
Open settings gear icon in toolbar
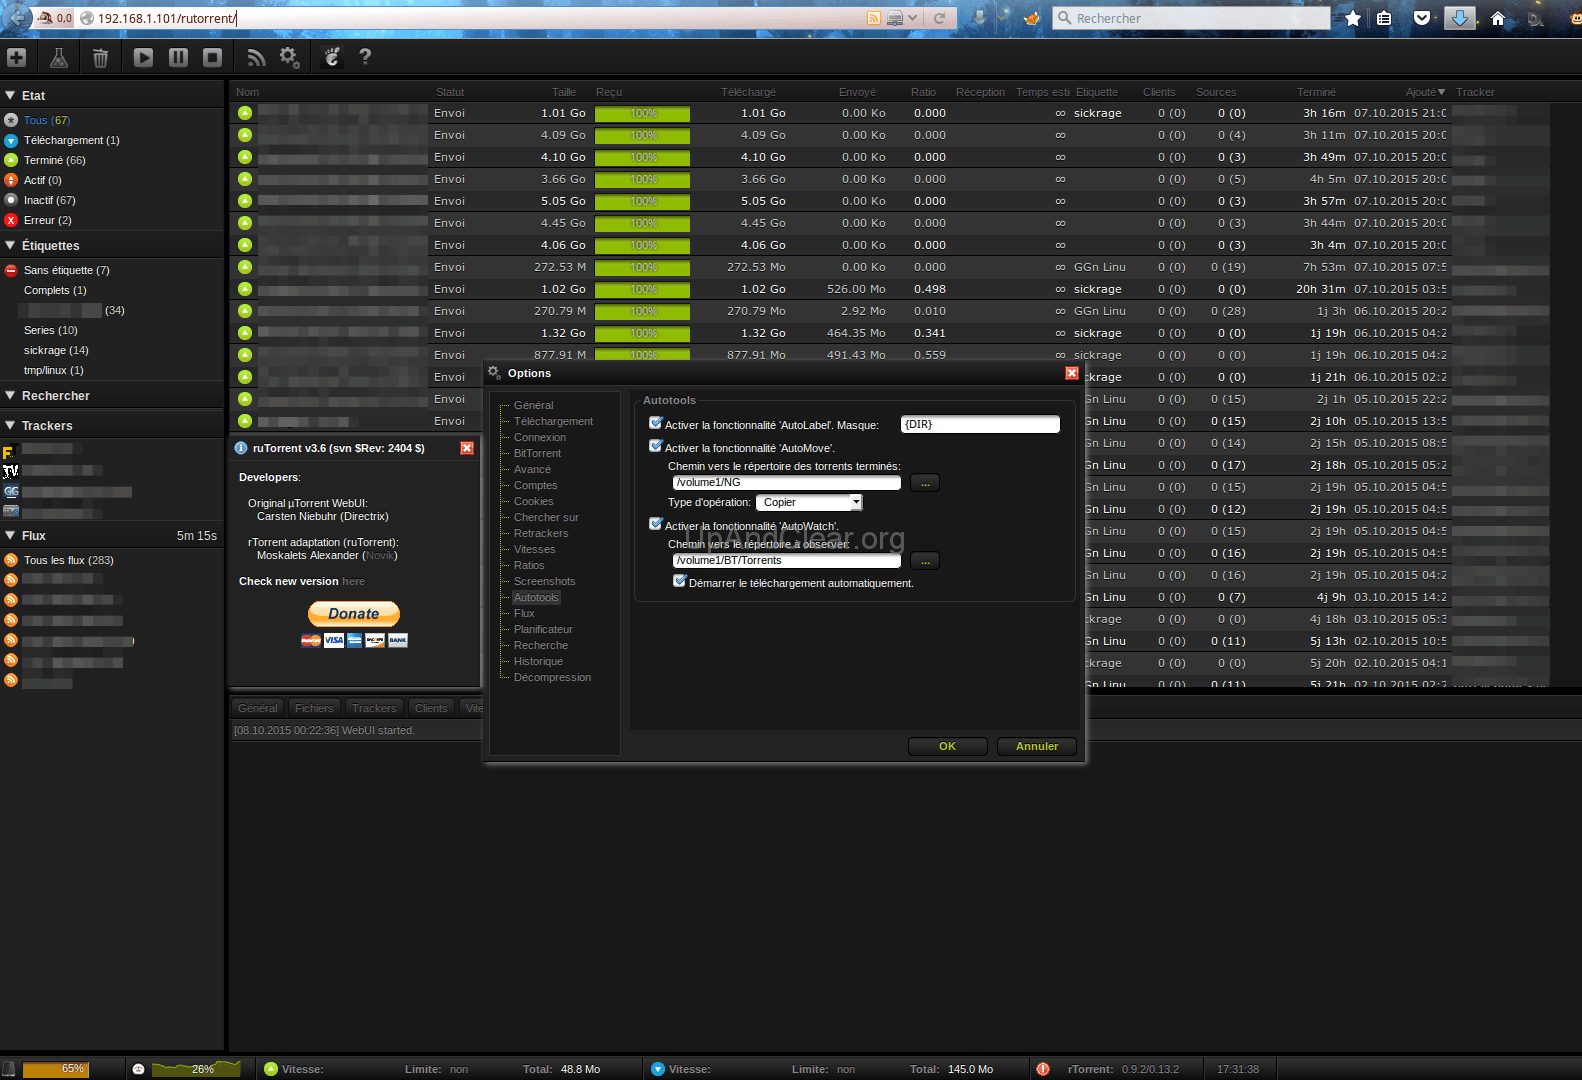pyautogui.click(x=290, y=58)
